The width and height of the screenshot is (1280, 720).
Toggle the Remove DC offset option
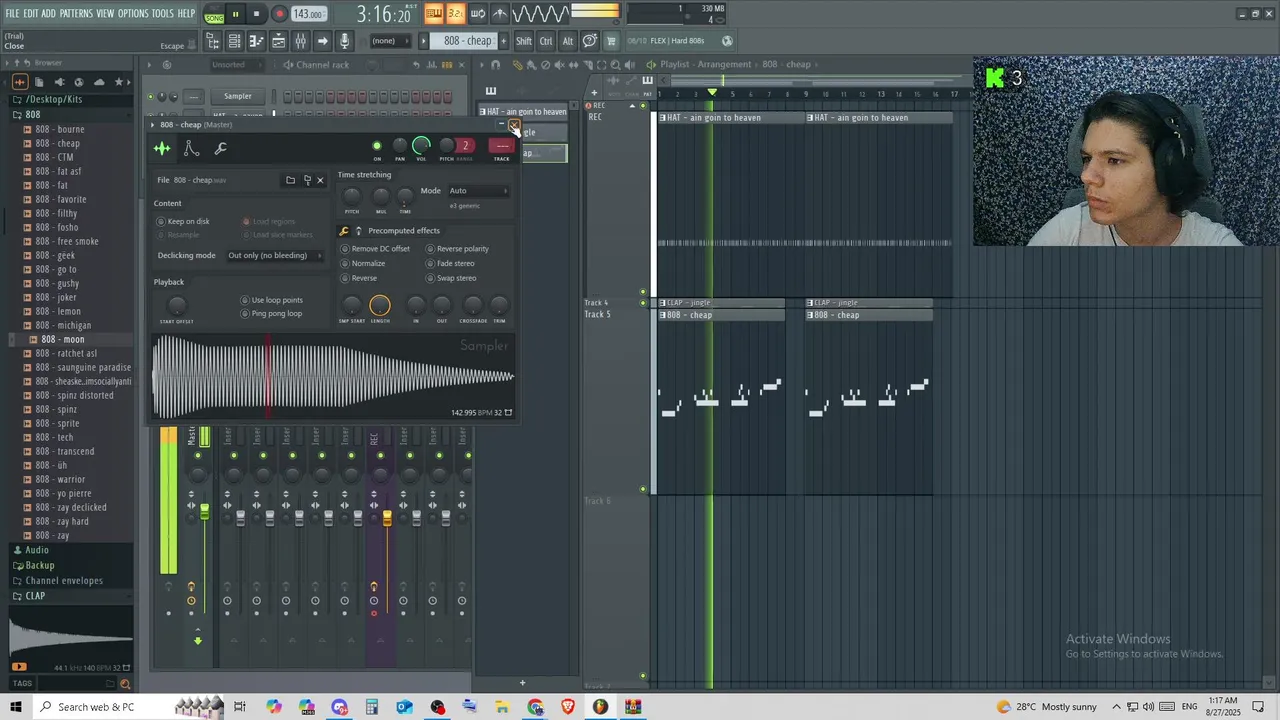tap(375, 249)
